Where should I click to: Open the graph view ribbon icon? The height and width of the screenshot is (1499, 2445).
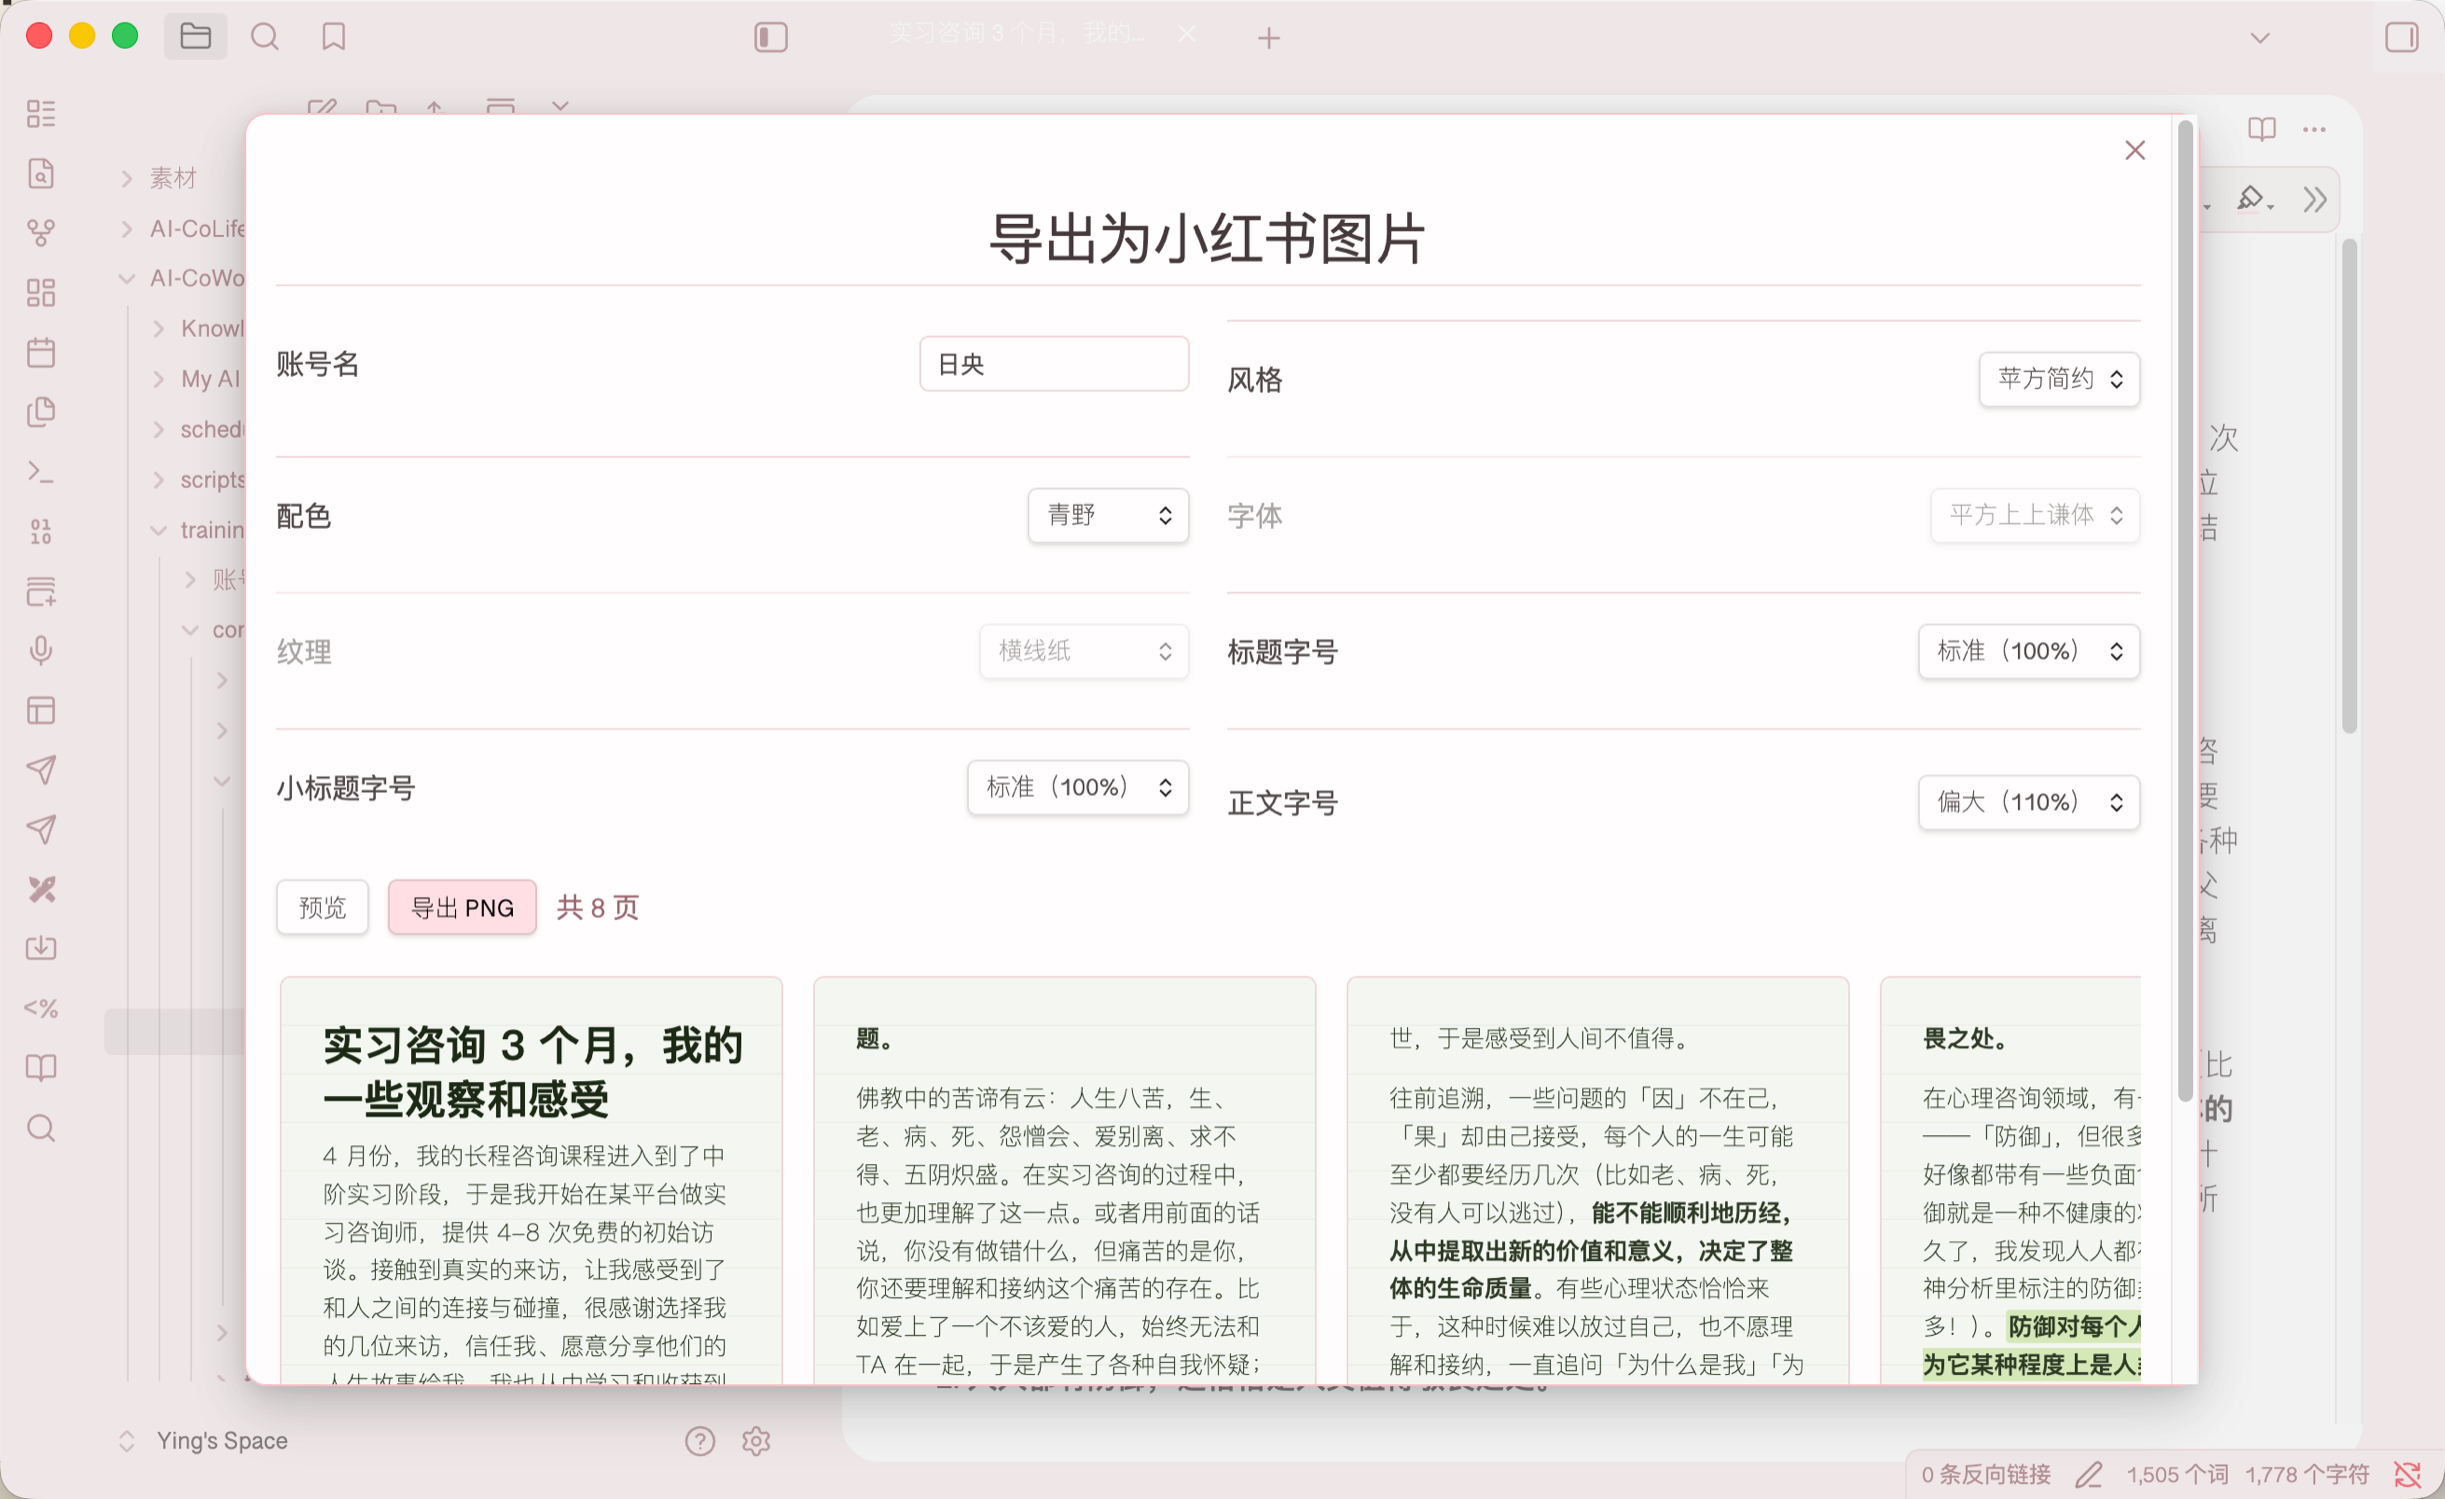(41, 232)
